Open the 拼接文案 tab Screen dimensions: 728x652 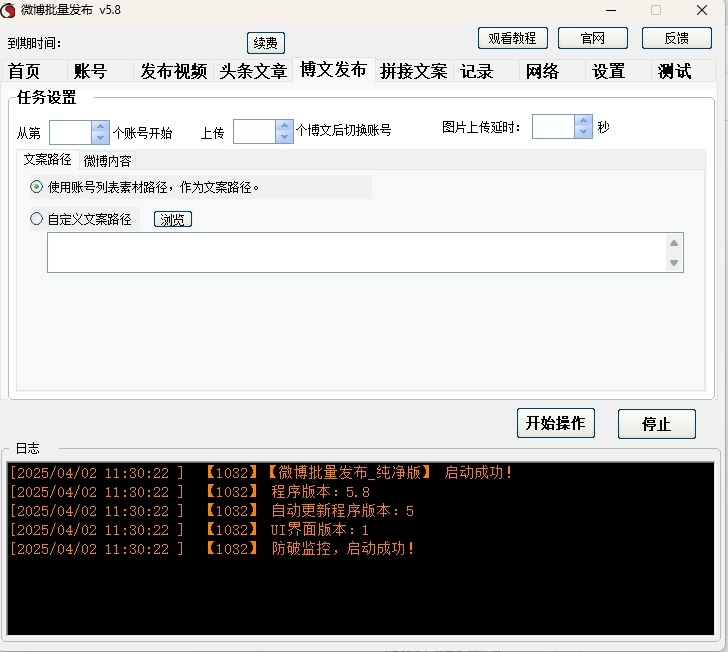pos(414,72)
